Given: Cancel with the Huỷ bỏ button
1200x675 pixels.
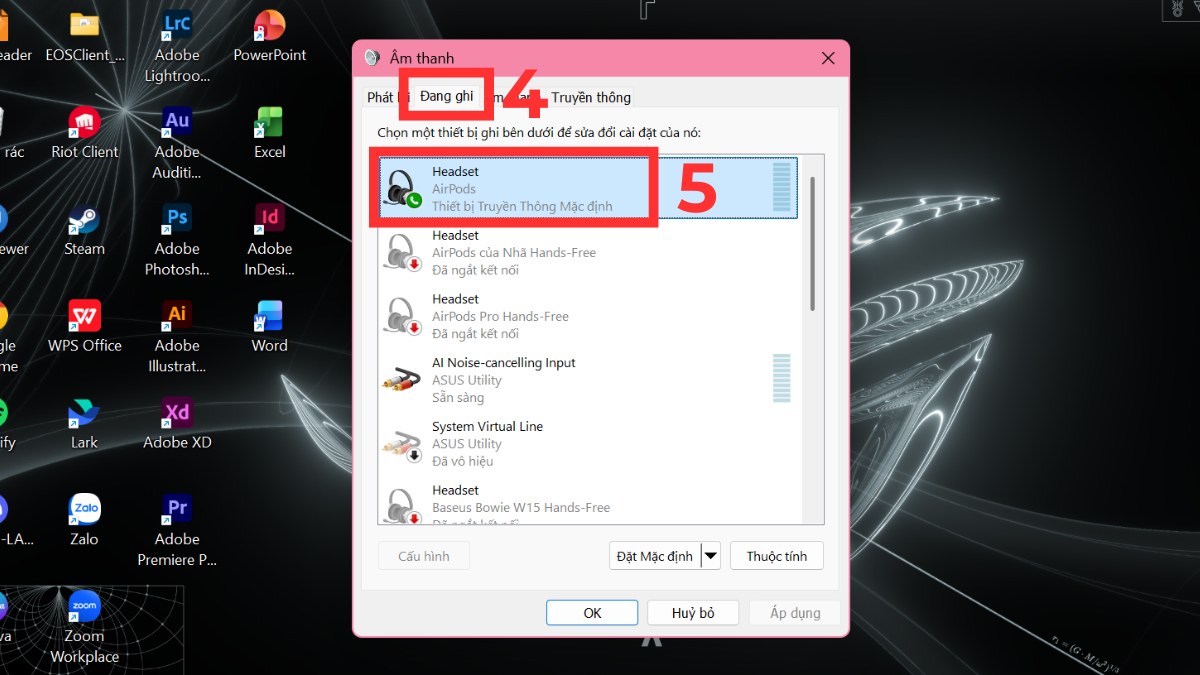Looking at the screenshot, I should [x=693, y=613].
